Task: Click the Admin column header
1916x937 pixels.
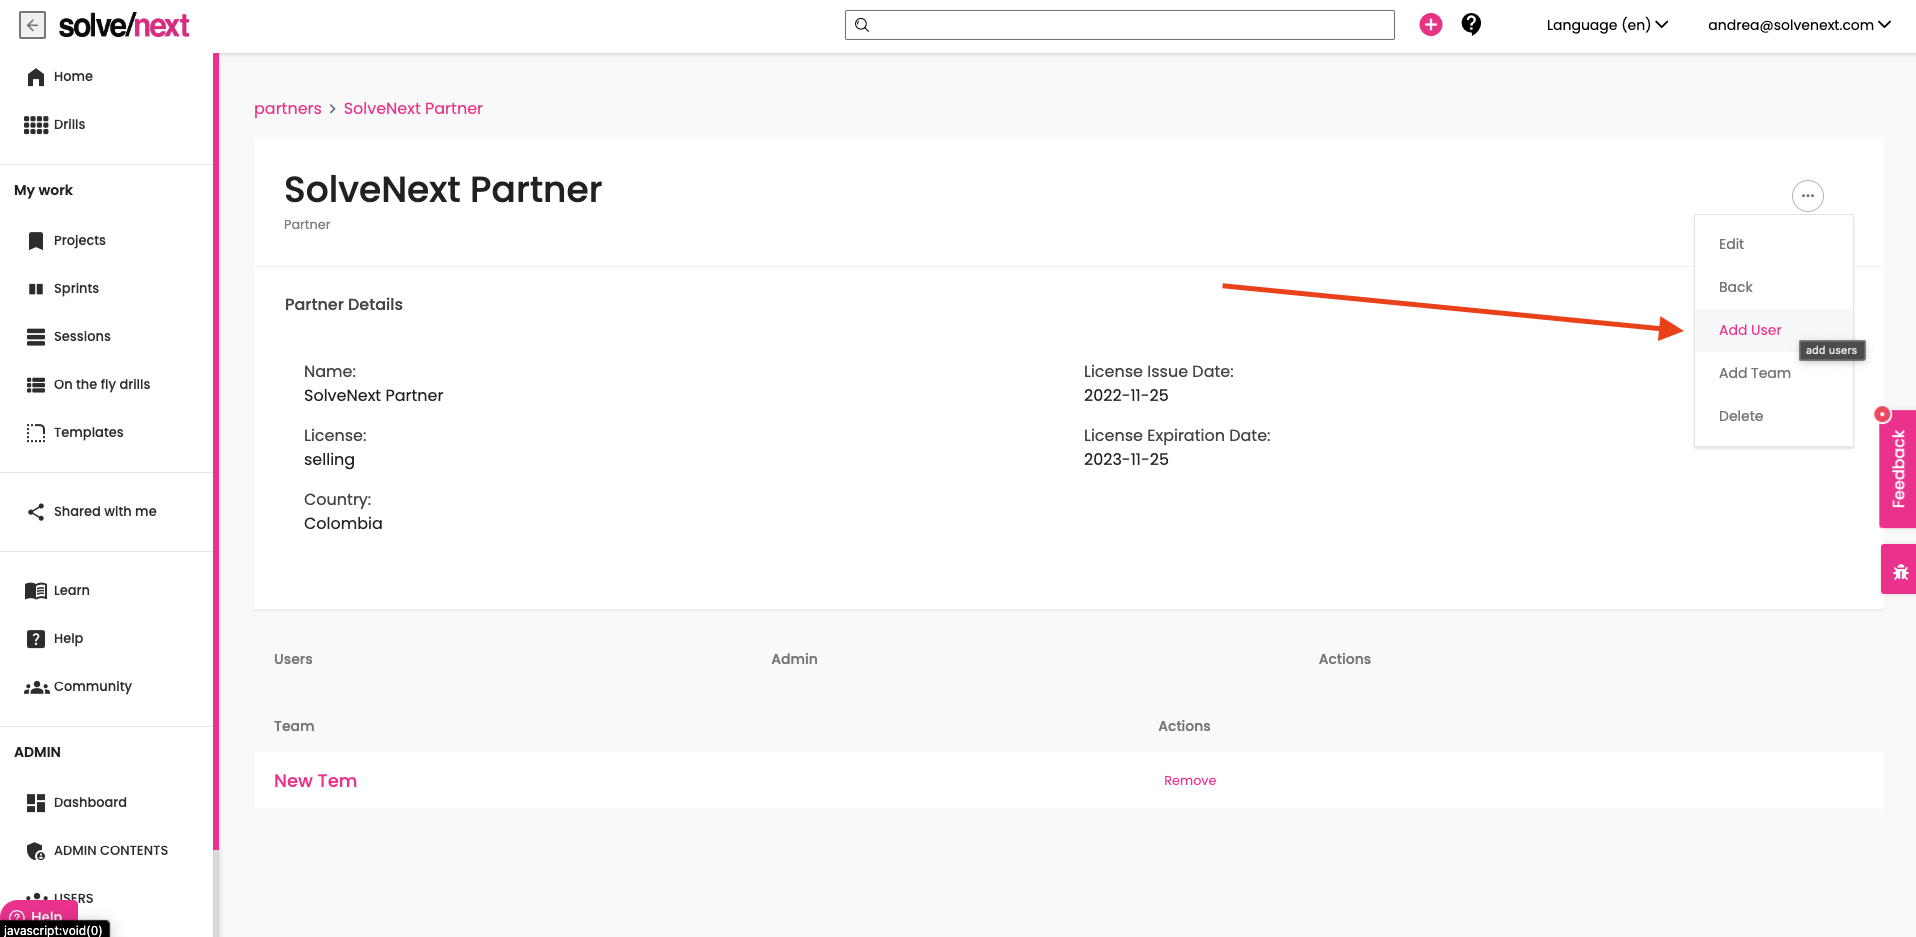Action: [794, 659]
